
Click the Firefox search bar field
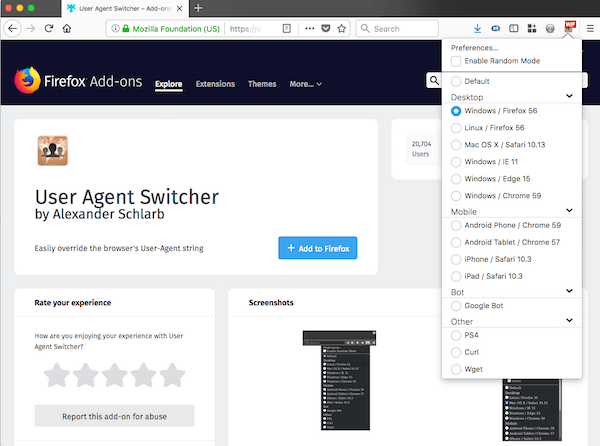397,29
